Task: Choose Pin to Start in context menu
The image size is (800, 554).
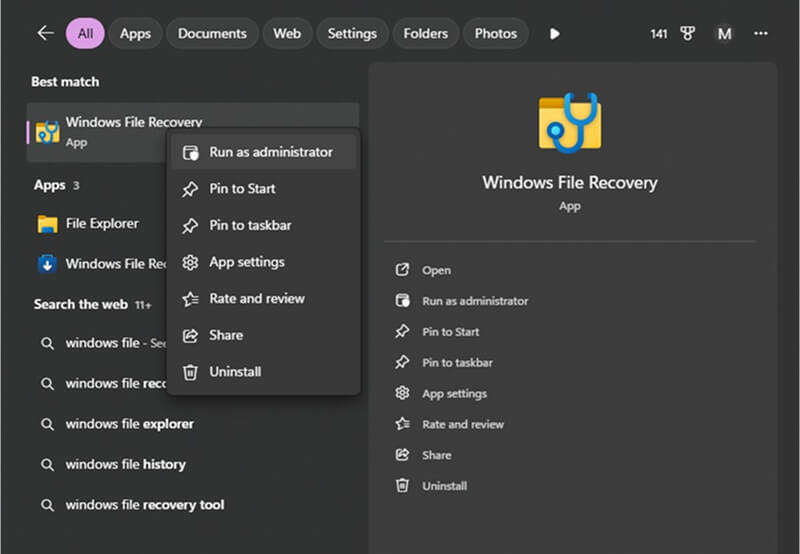Action: pos(264,189)
